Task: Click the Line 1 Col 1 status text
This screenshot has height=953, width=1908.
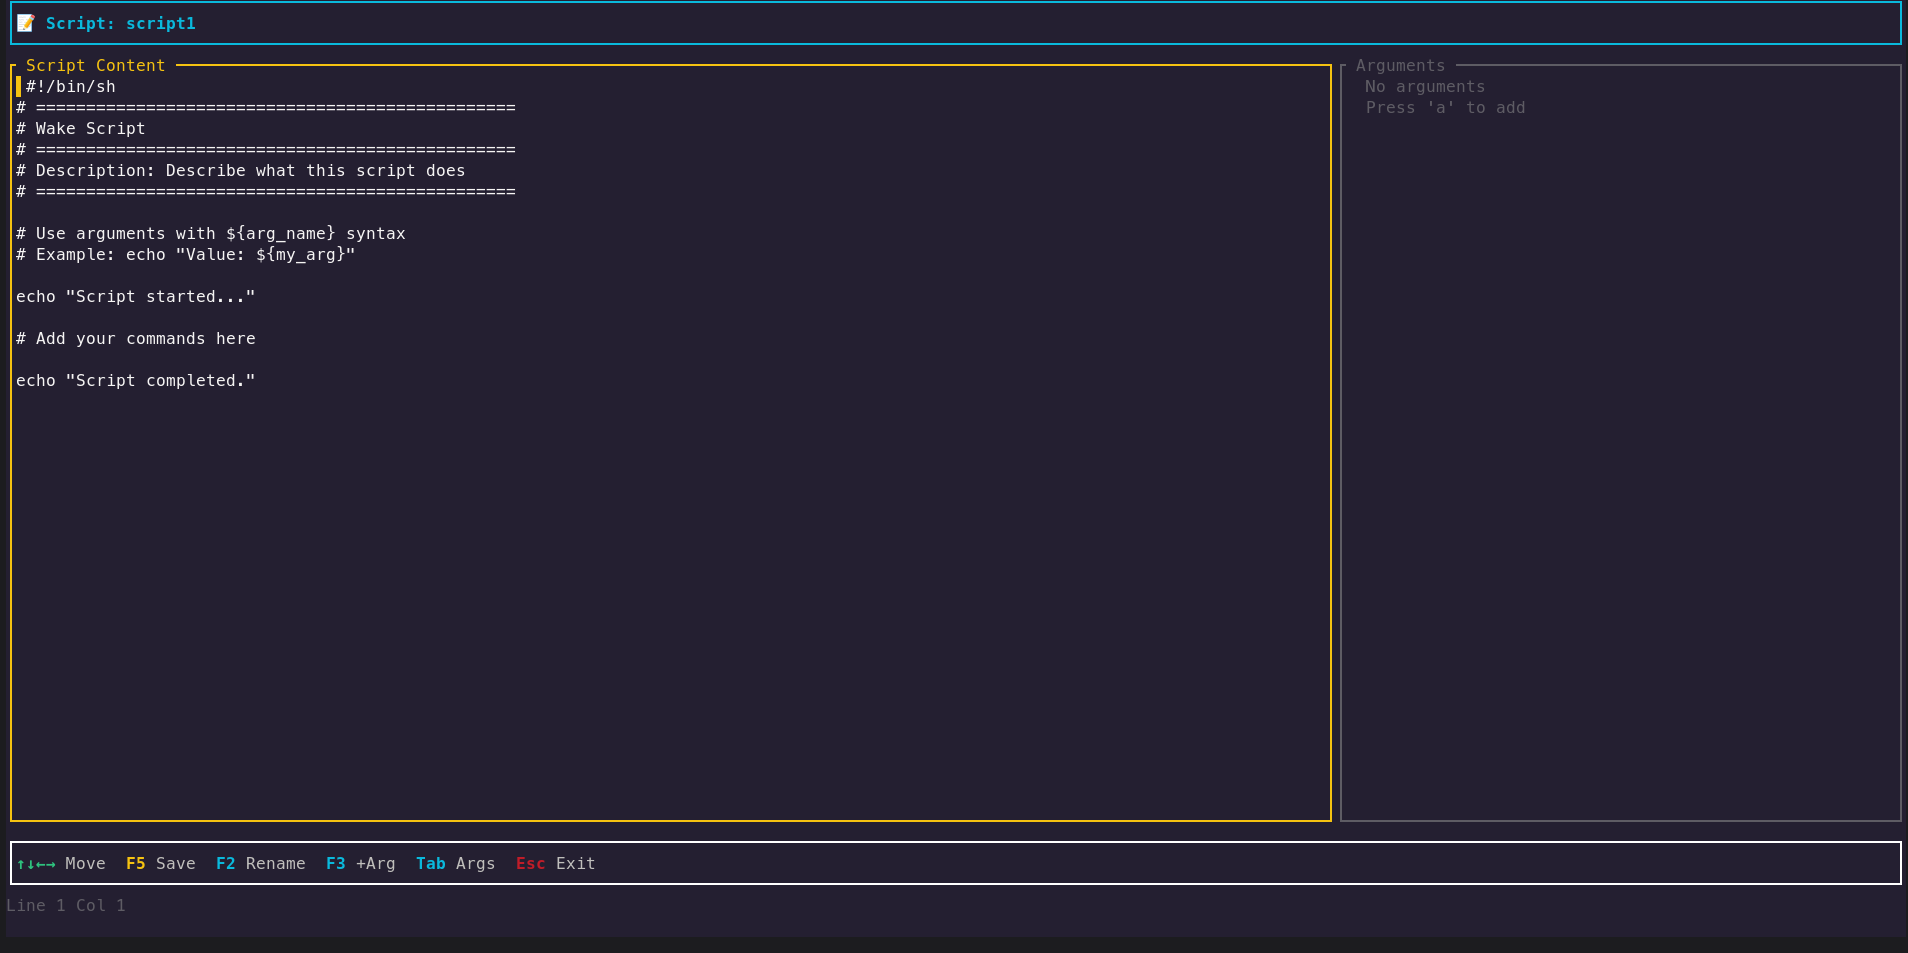Action: (66, 905)
